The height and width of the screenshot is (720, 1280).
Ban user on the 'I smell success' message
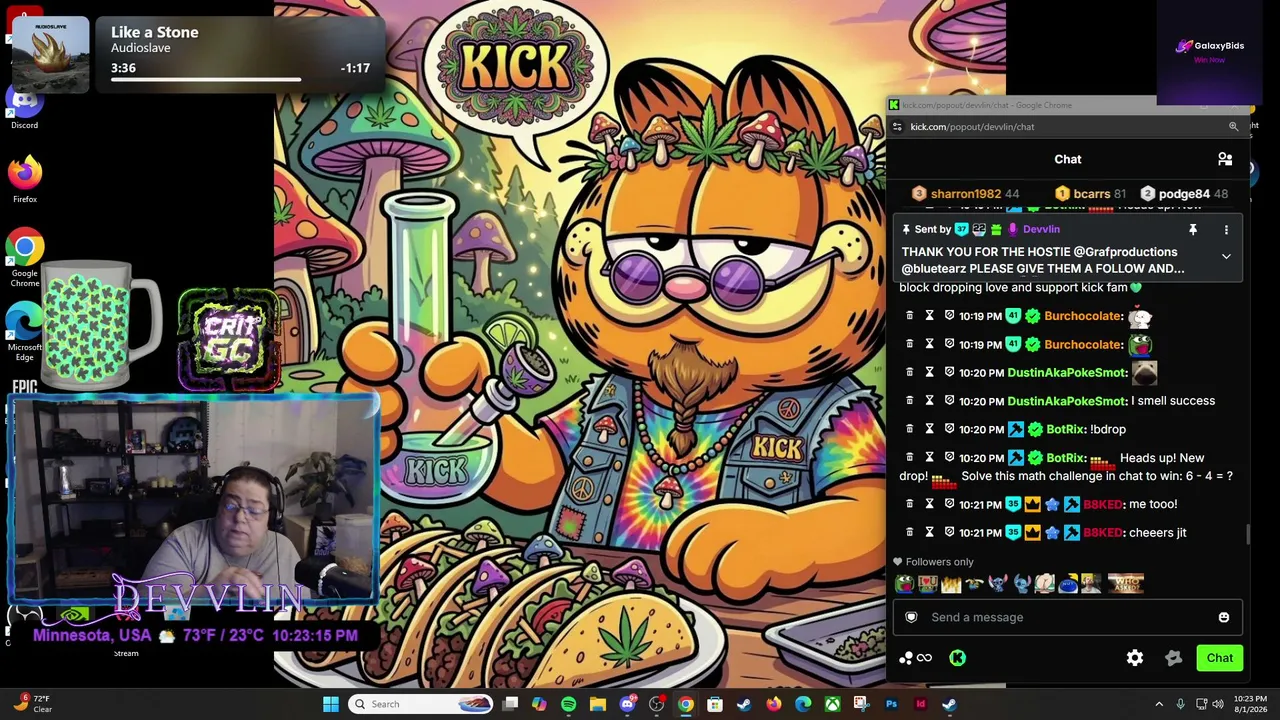tap(949, 401)
